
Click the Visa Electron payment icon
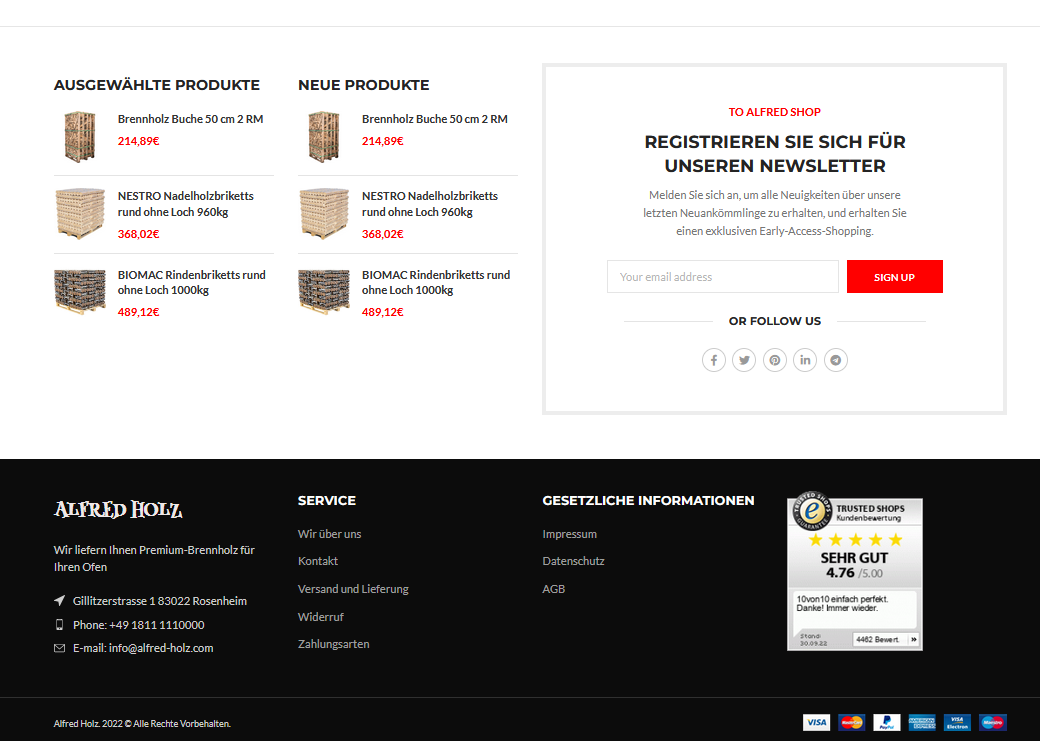pos(957,722)
